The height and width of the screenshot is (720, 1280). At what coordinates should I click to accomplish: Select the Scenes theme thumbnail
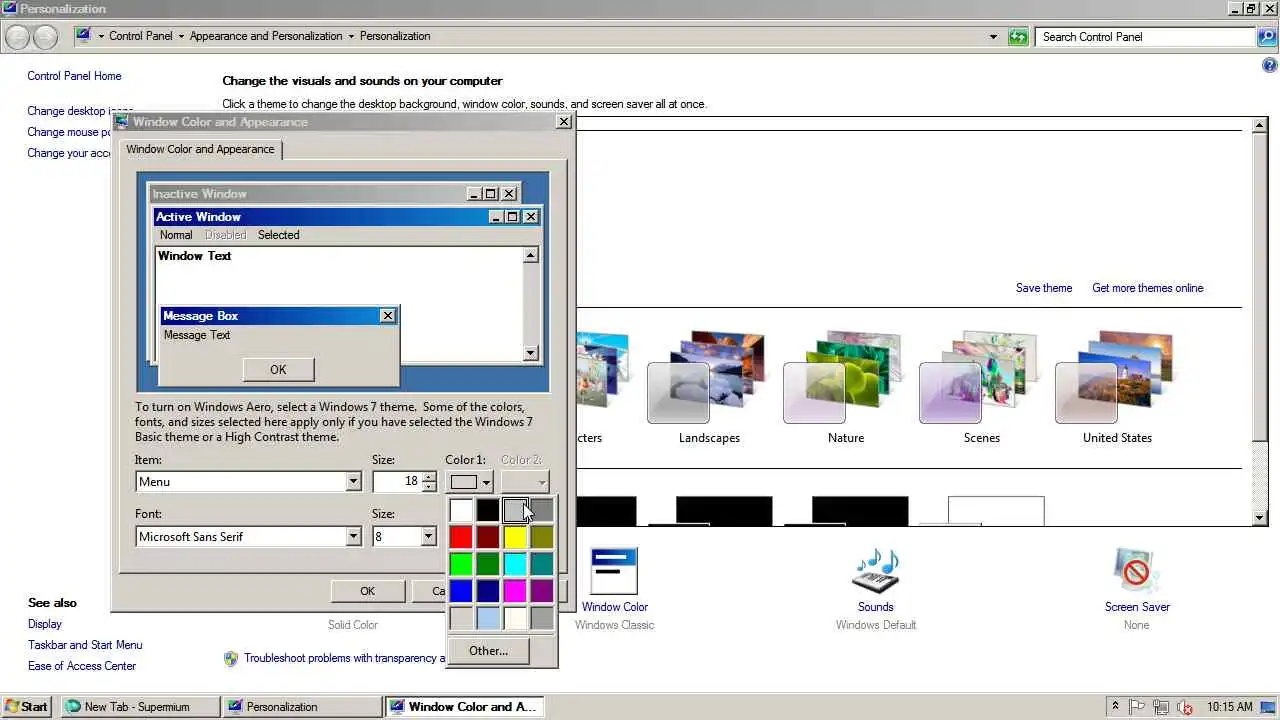(980, 378)
